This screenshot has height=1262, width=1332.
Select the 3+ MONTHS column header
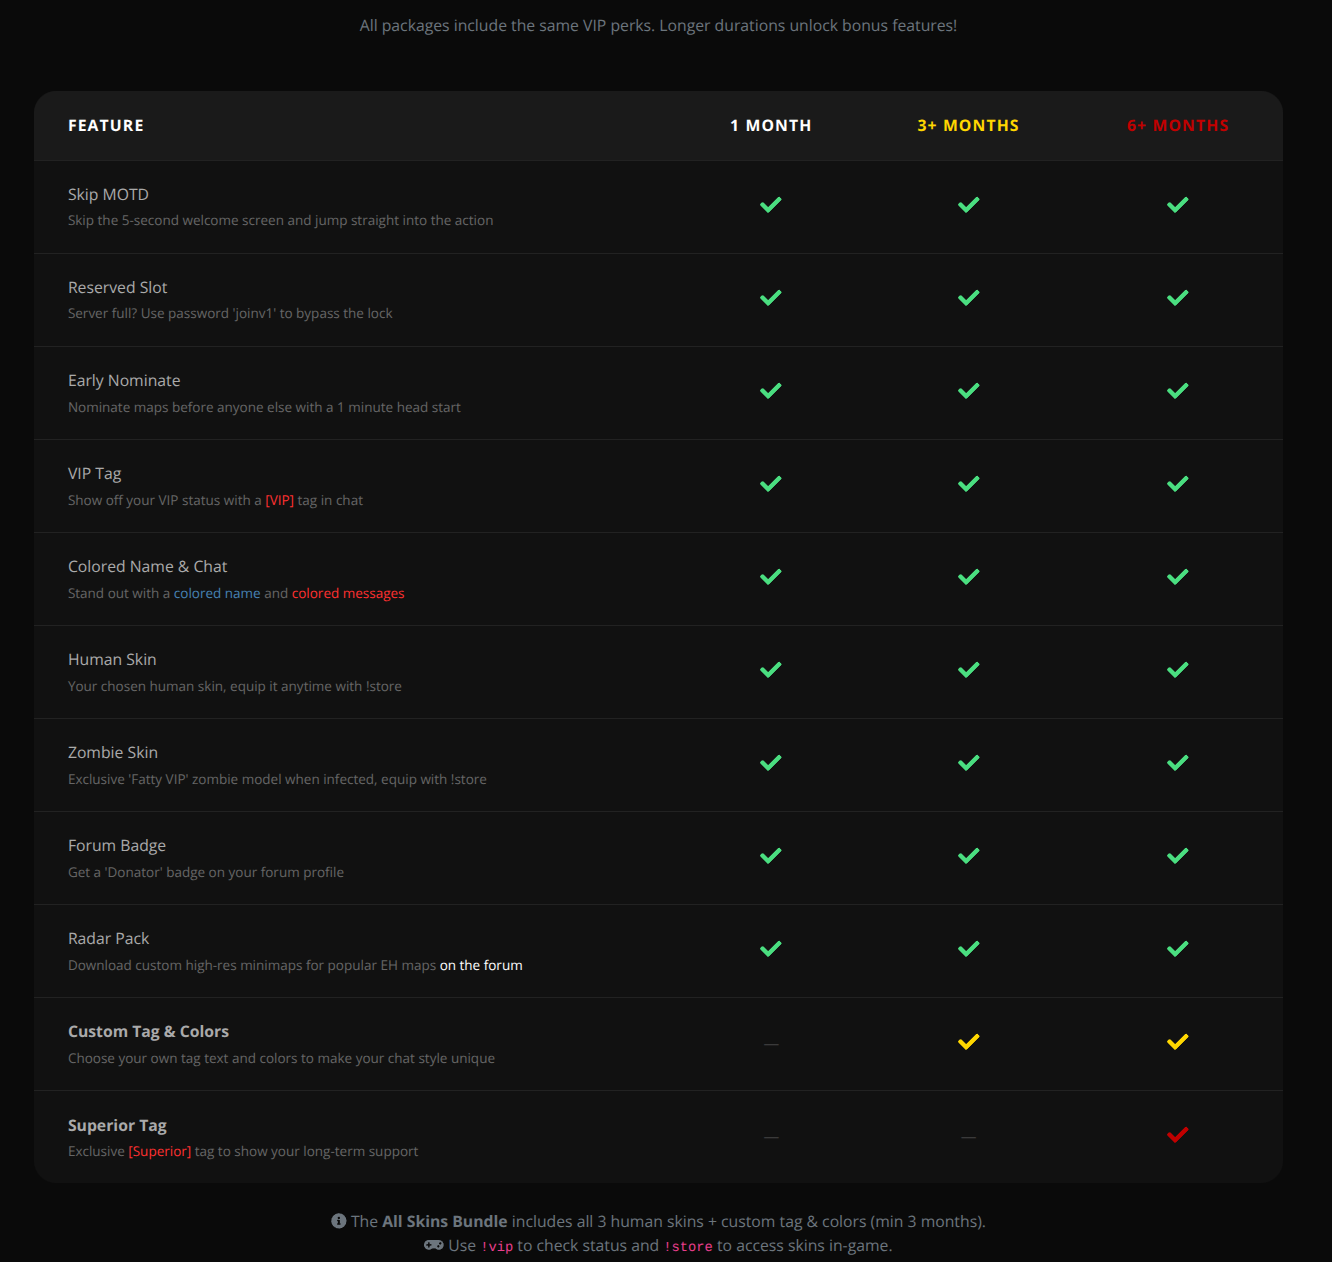point(968,126)
